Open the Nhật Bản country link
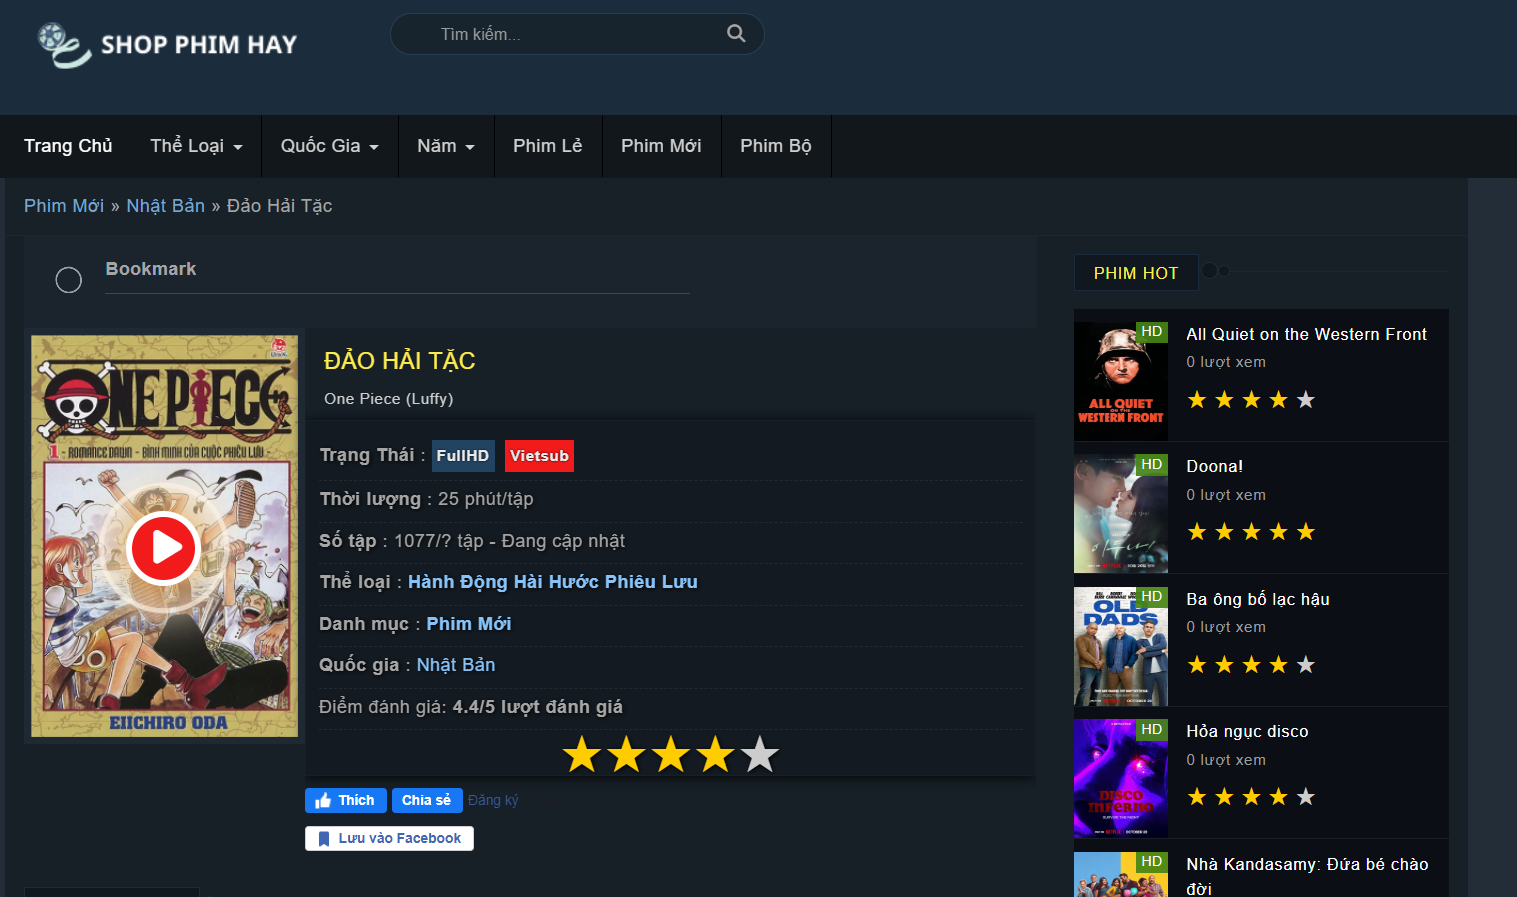Viewport: 1517px width, 897px height. 456,665
